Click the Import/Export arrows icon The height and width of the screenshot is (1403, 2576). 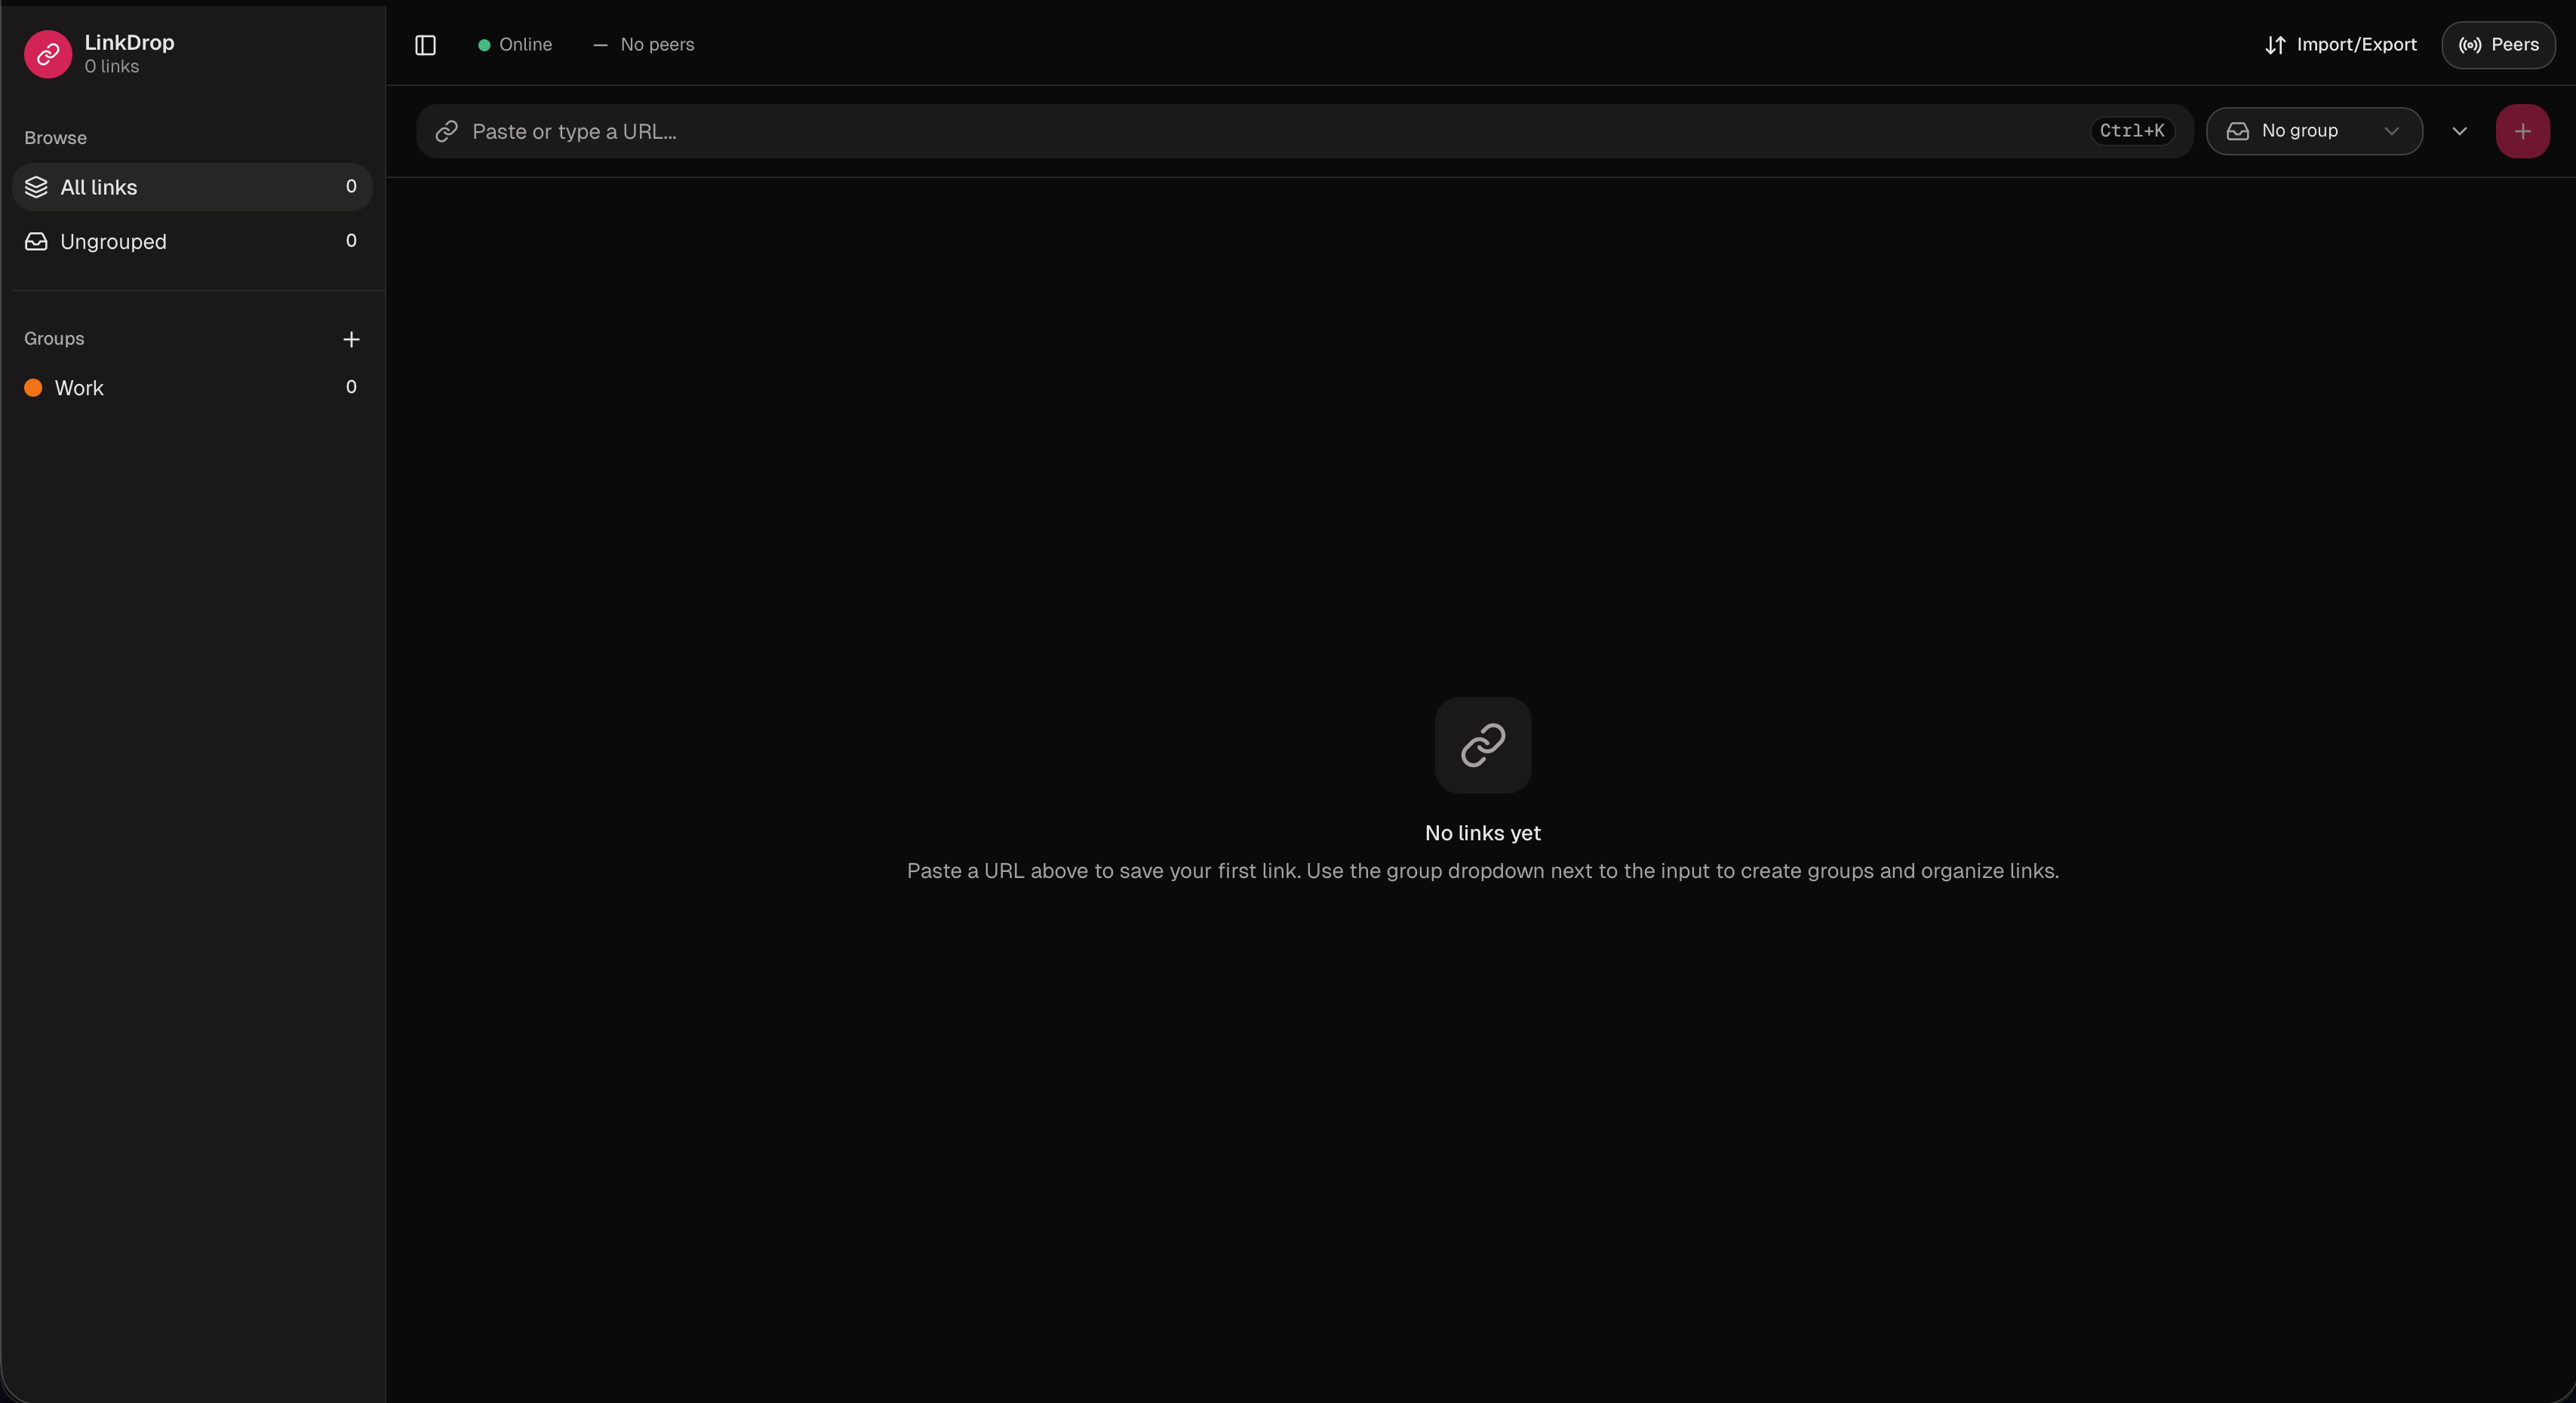[2275, 45]
